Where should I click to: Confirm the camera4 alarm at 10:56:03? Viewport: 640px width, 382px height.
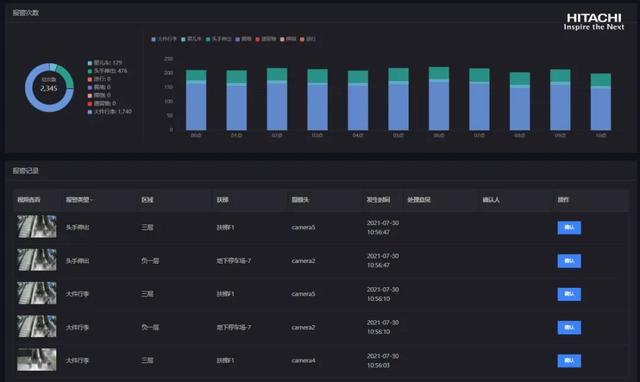point(569,361)
